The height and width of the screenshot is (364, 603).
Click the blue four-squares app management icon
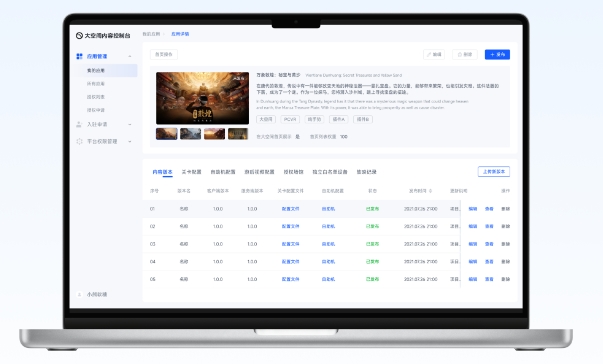coord(79,56)
